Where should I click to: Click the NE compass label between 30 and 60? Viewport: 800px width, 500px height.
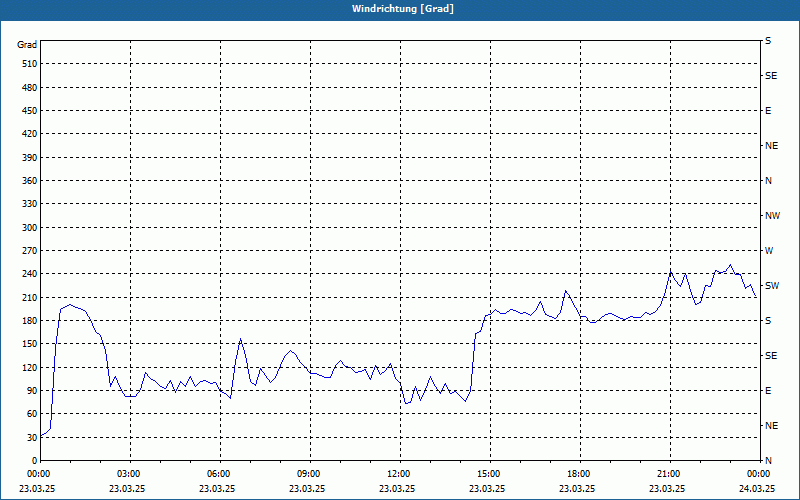(771, 426)
